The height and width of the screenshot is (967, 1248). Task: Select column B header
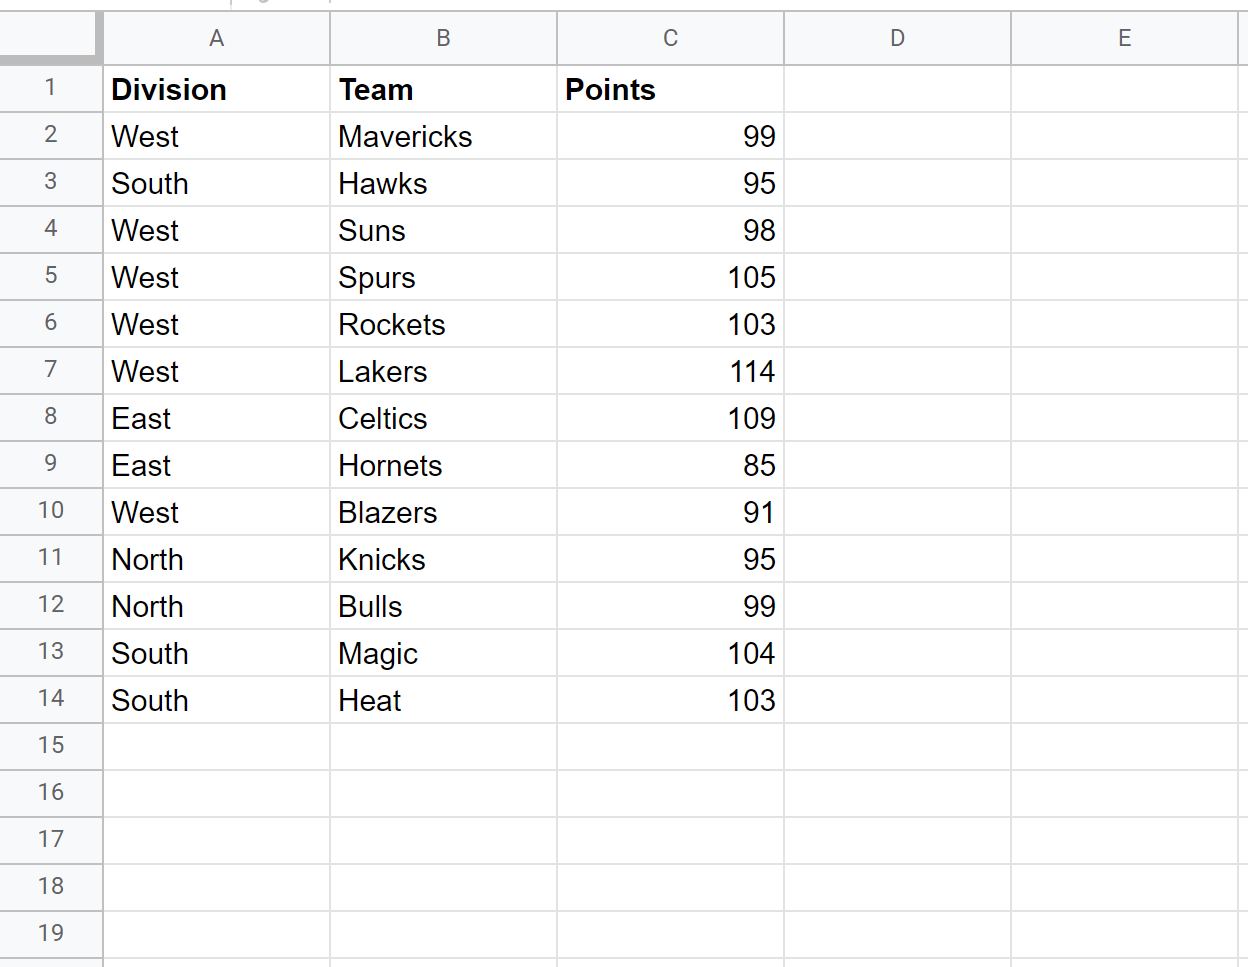pyautogui.click(x=443, y=38)
